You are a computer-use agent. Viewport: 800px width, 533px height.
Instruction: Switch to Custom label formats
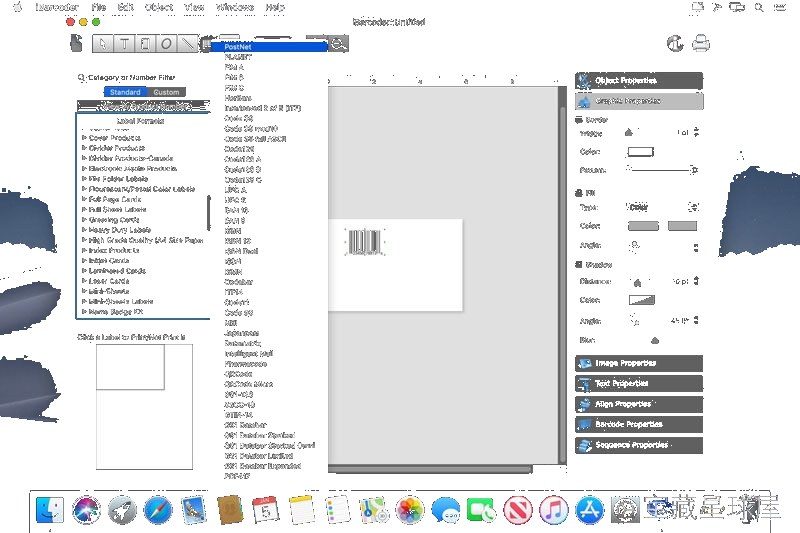(x=166, y=92)
